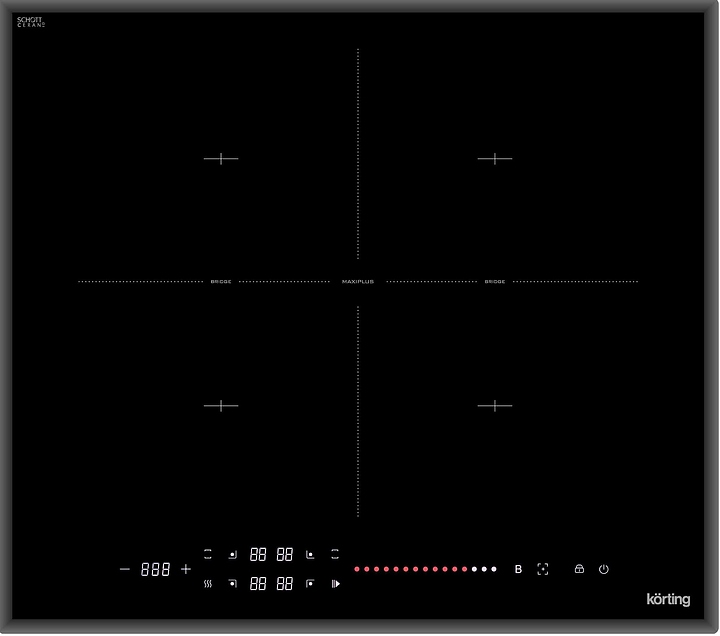Tap the first red dot on power slider
This screenshot has width=720, height=636.
point(357,569)
